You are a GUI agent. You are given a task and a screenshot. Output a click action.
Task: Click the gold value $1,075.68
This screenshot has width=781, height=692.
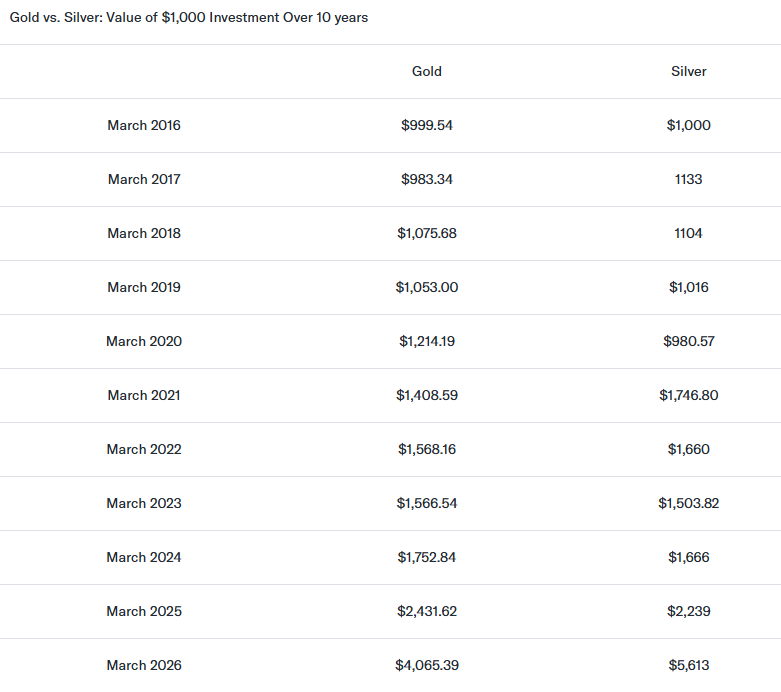(427, 234)
